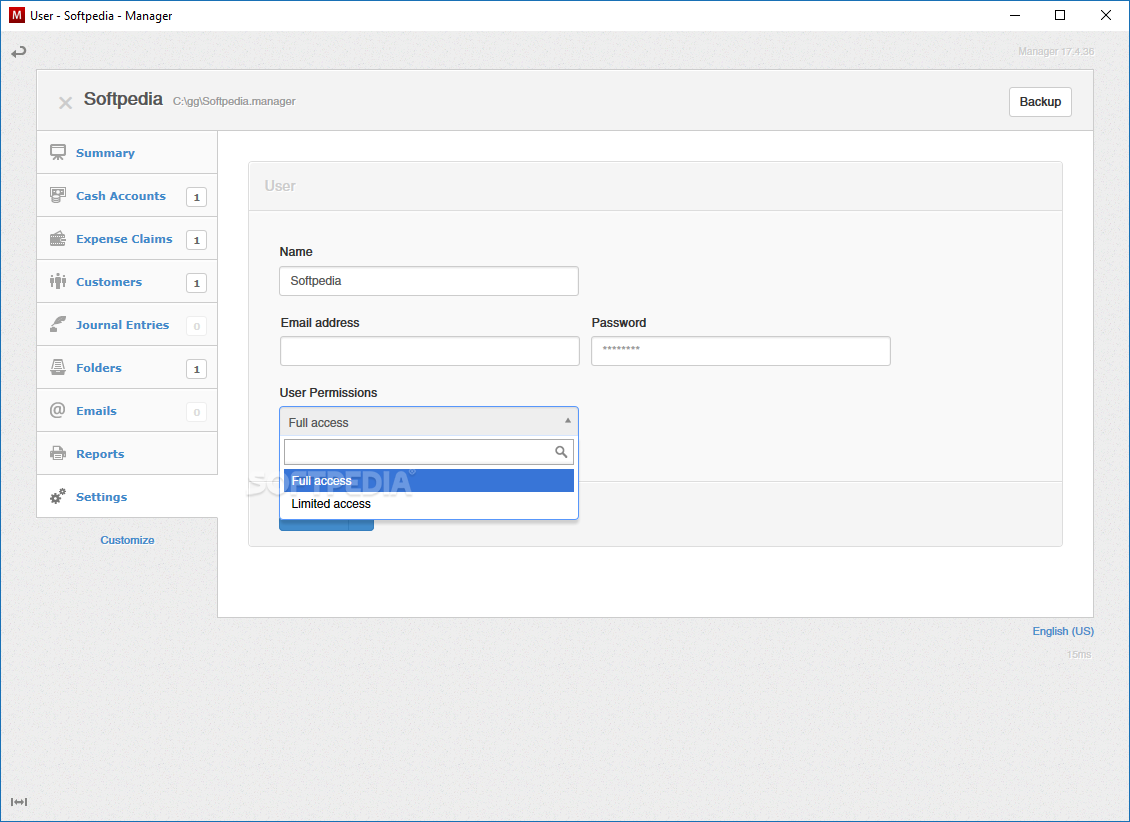Viewport: 1130px width, 822px height.
Task: Click the Folders tray icon
Action: click(58, 367)
